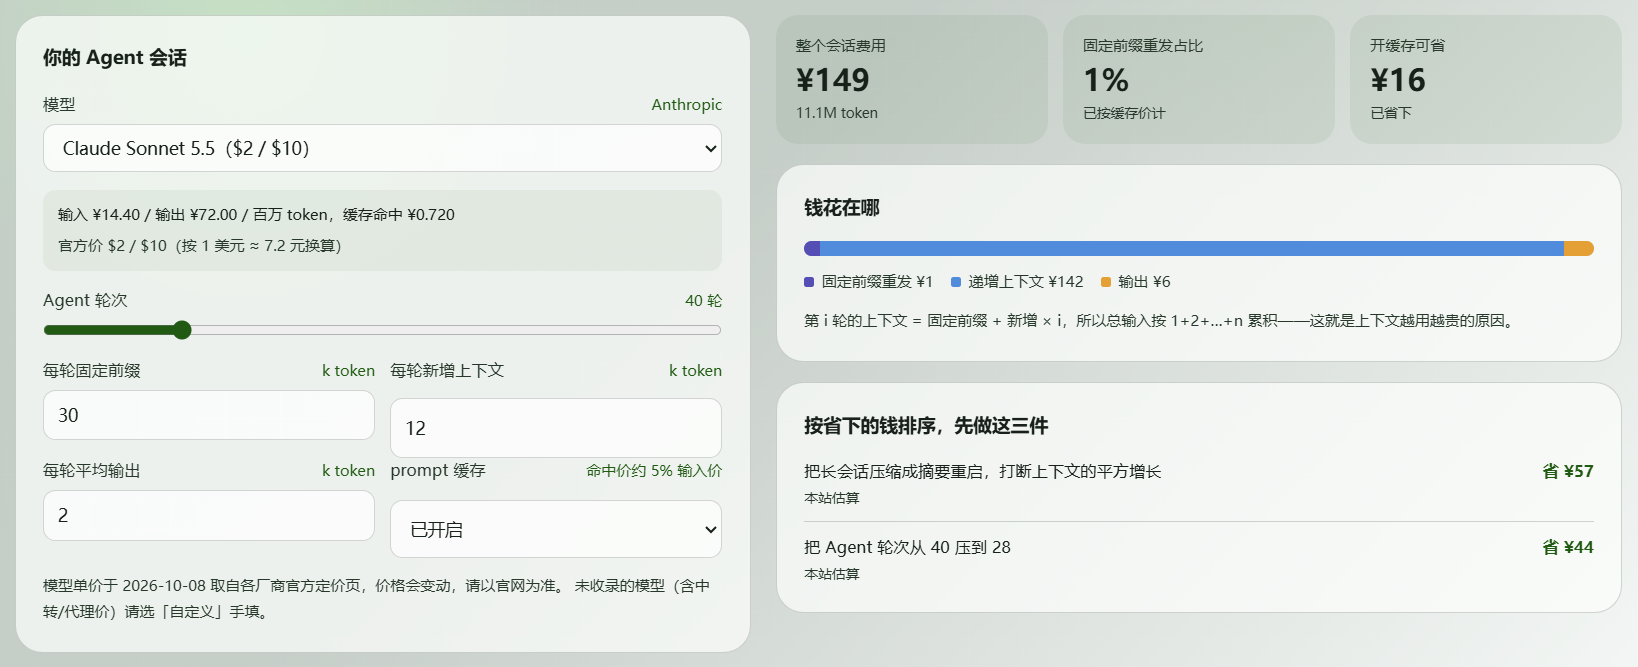Click the 把 Agent 轮次从 40 压到 28 row
The width and height of the screenshot is (1638, 667).
[x=1199, y=559]
